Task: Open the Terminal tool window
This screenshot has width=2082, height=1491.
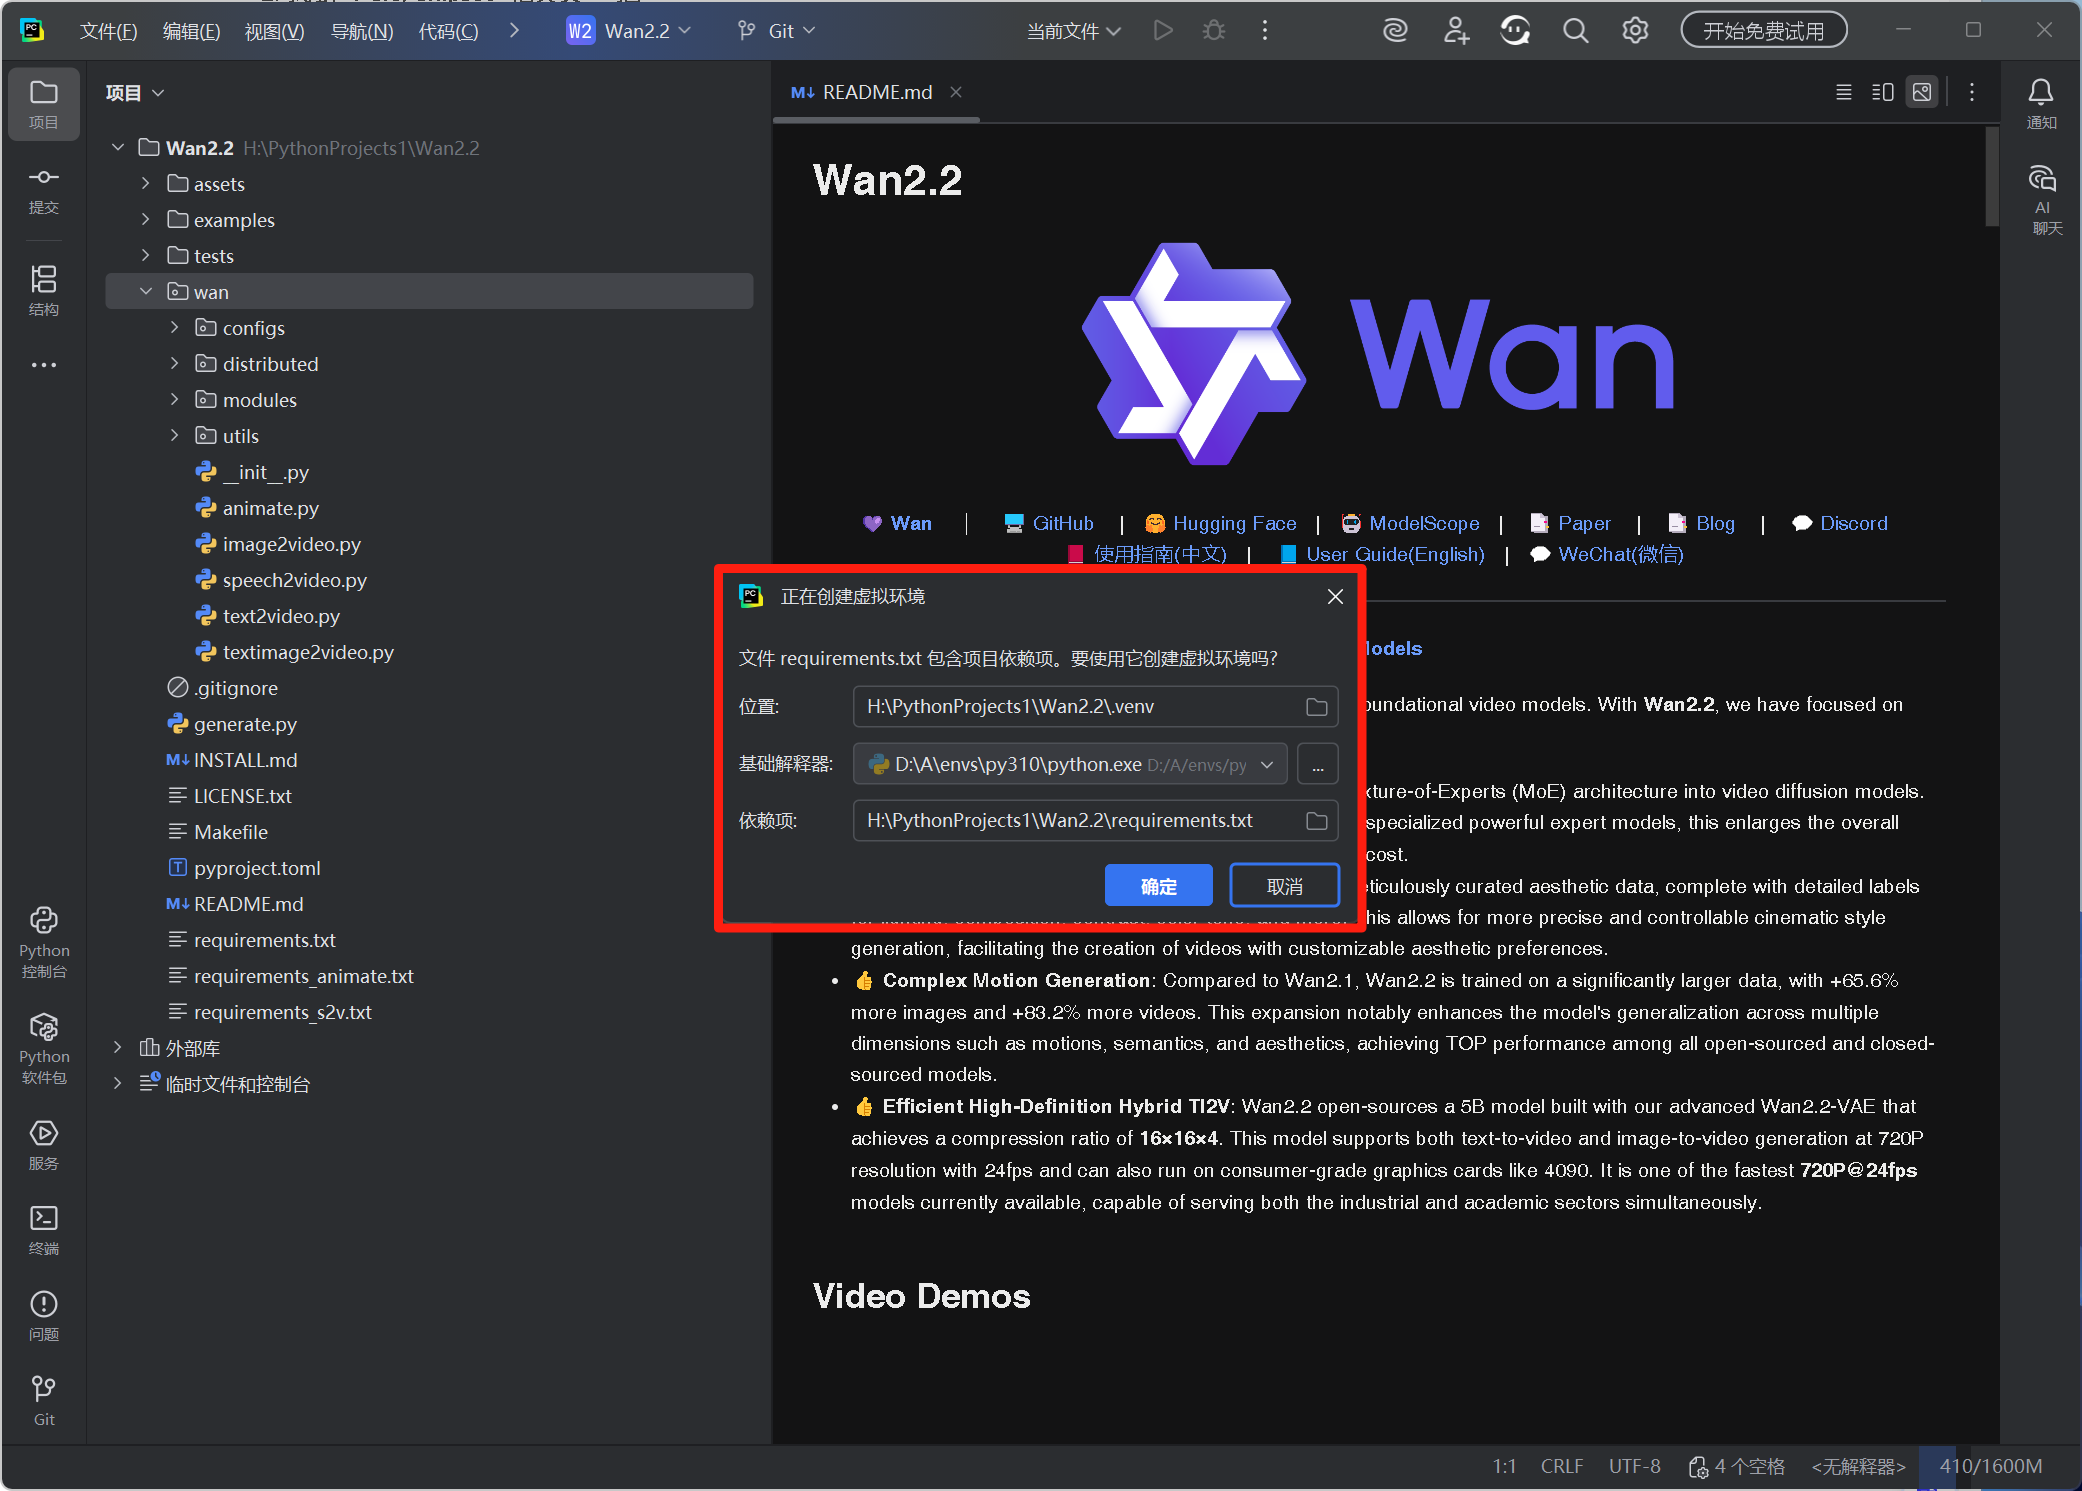Action: tap(44, 1230)
